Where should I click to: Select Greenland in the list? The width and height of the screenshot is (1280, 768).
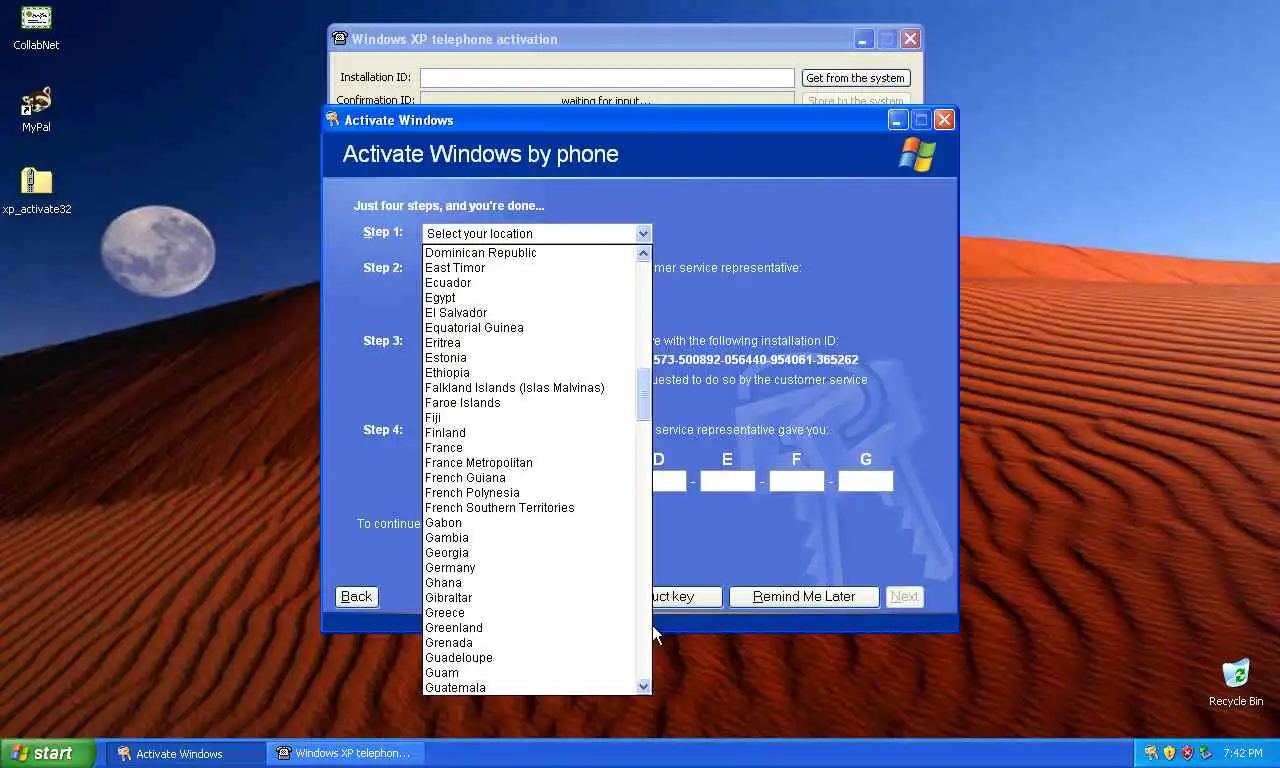pos(530,628)
